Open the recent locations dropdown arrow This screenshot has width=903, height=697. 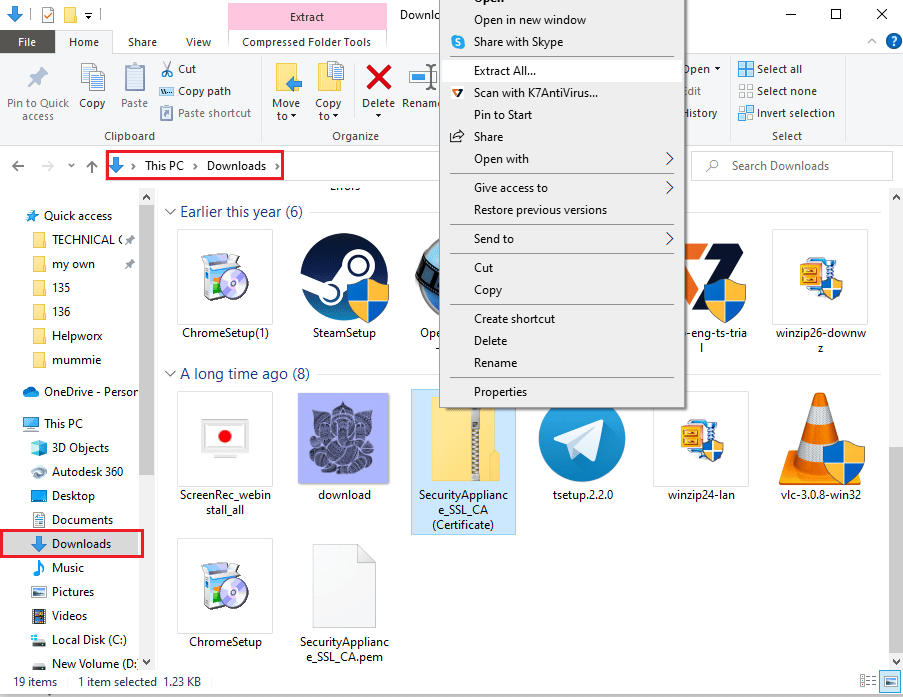71,166
